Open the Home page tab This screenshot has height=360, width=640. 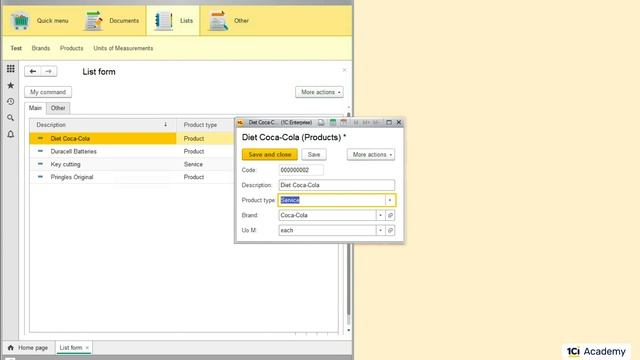pyautogui.click(x=28, y=348)
